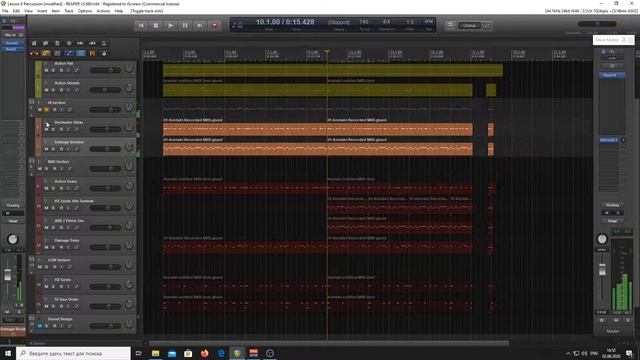Viewport: 640px width, 360px height.
Task: Toggle locking toolbar padlock icon
Action: [104, 53]
